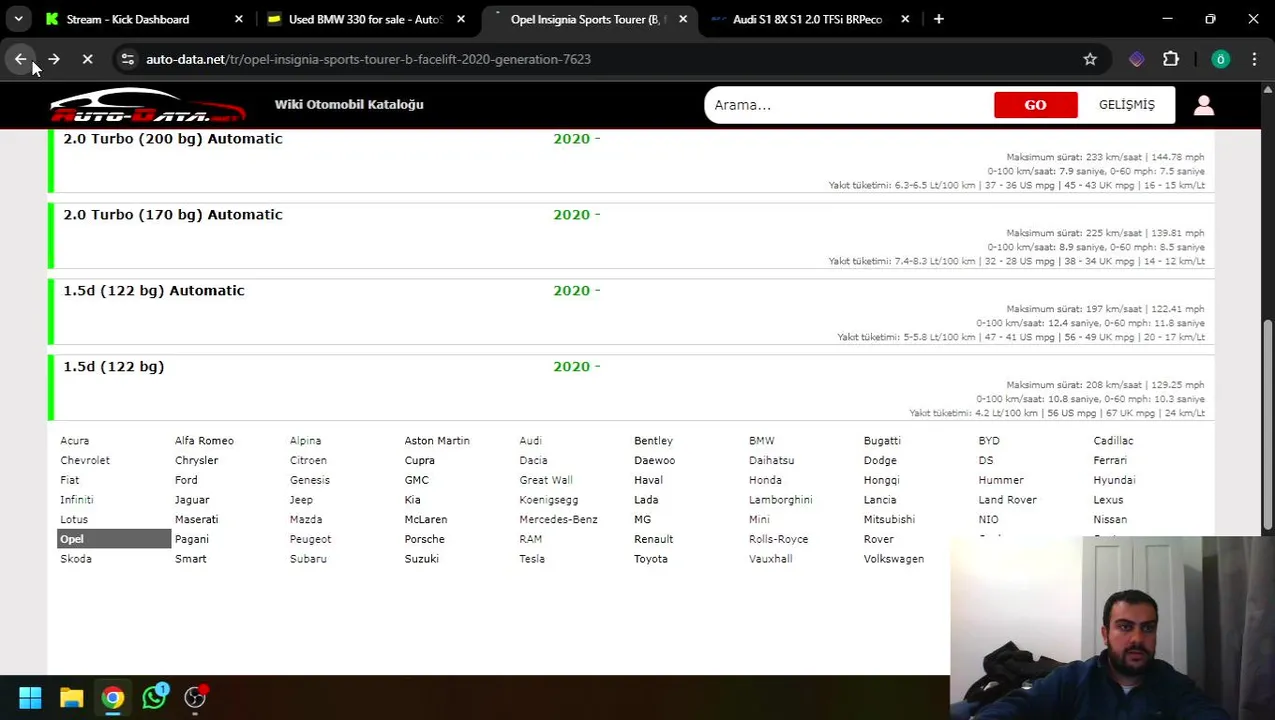Select Koenigsegg brand link
The image size is (1275, 720).
coord(551,500)
